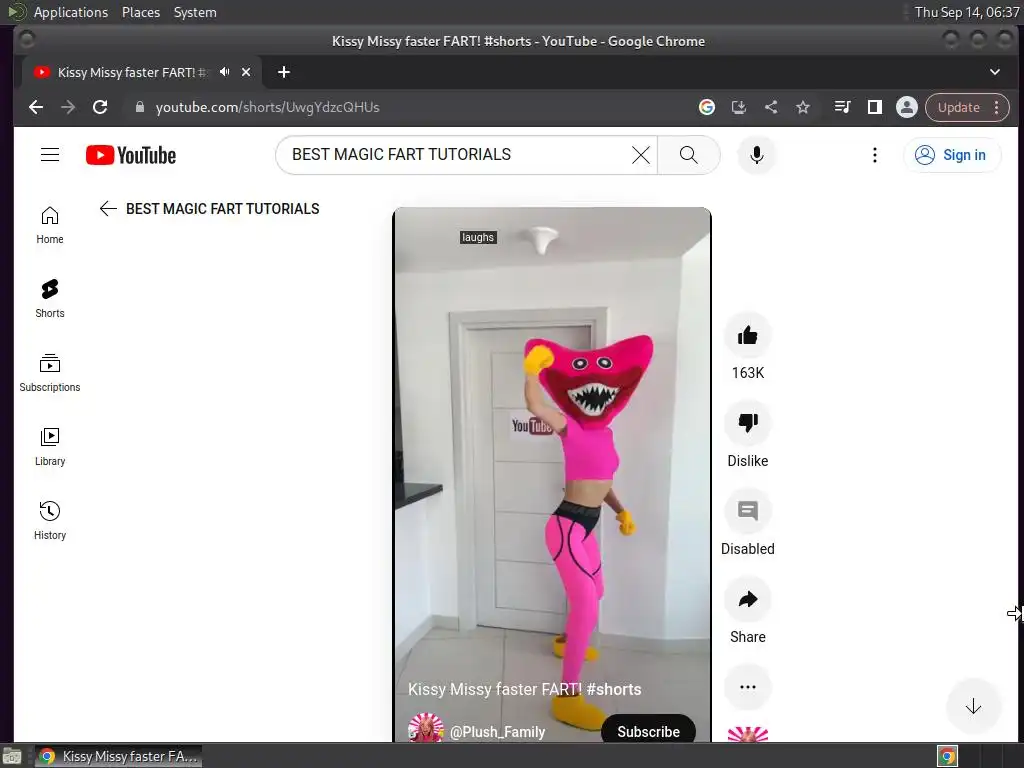Open Shorts in sidebar
The image size is (1024, 768).
click(50, 299)
